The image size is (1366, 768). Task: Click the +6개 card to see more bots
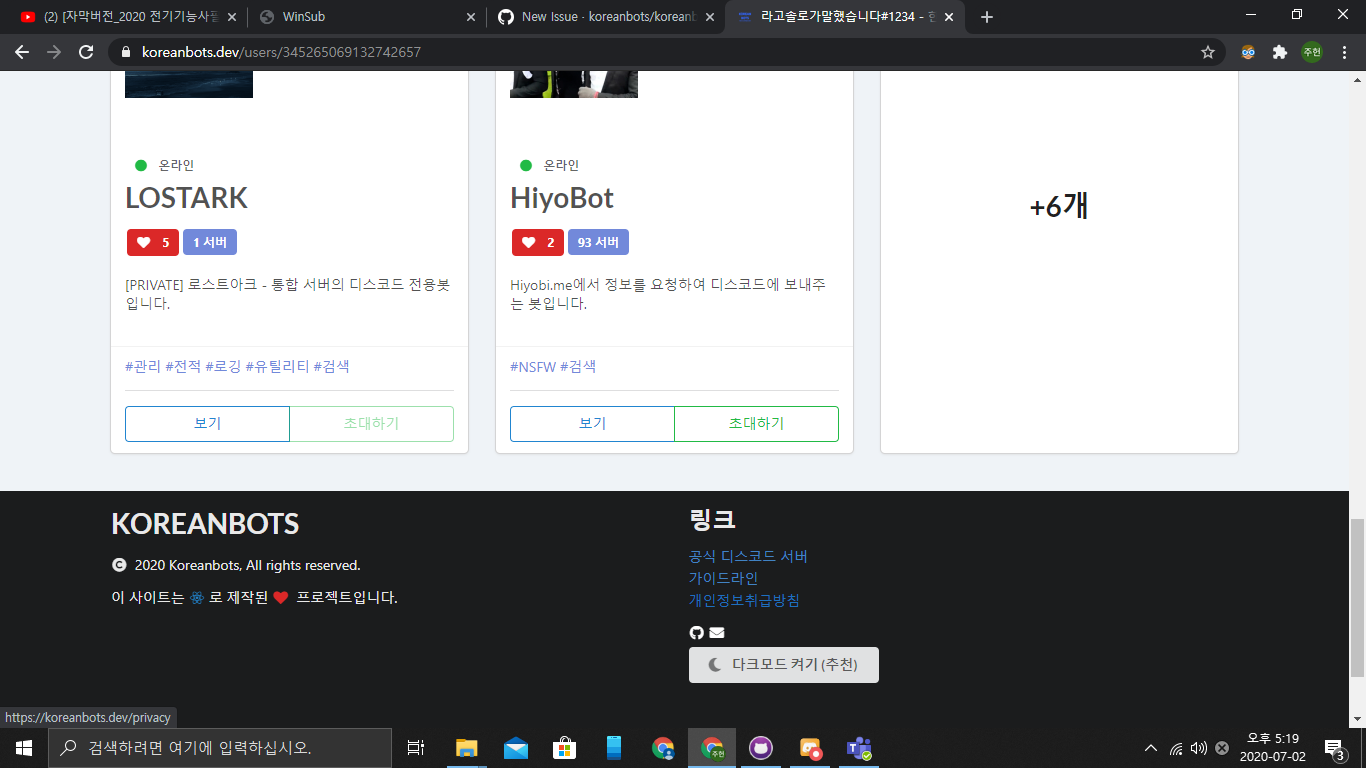click(x=1059, y=206)
